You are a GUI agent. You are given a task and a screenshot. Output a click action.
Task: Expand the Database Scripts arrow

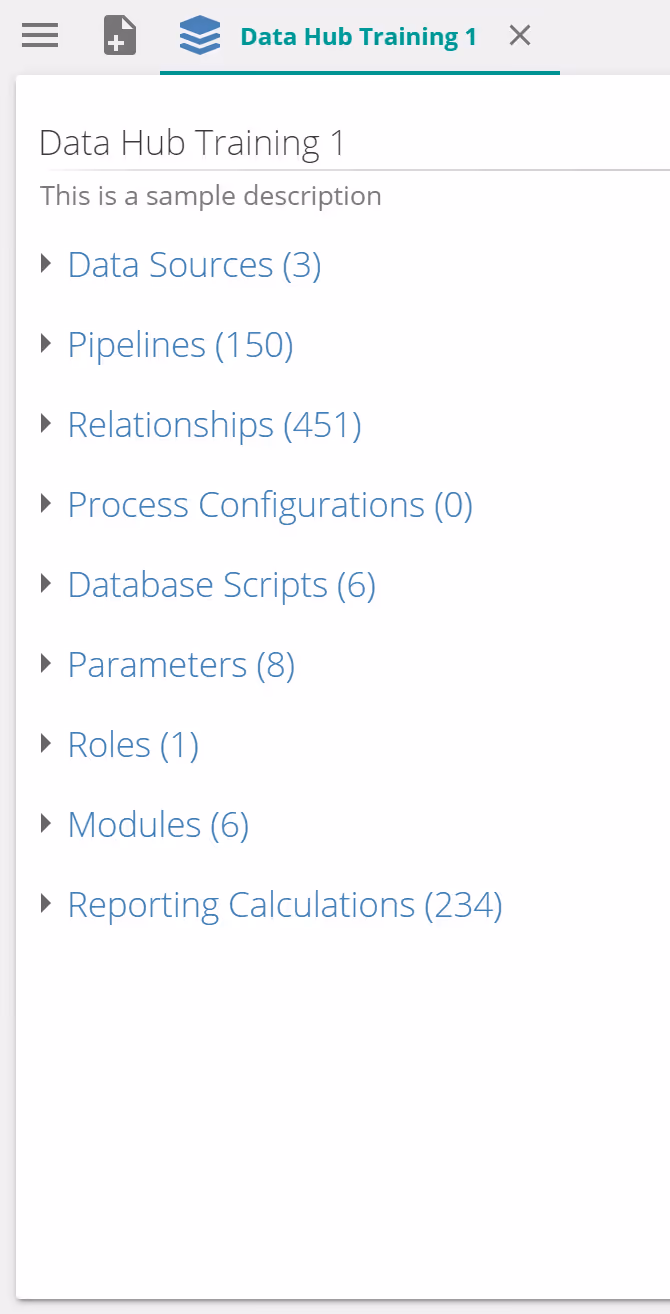pos(46,584)
